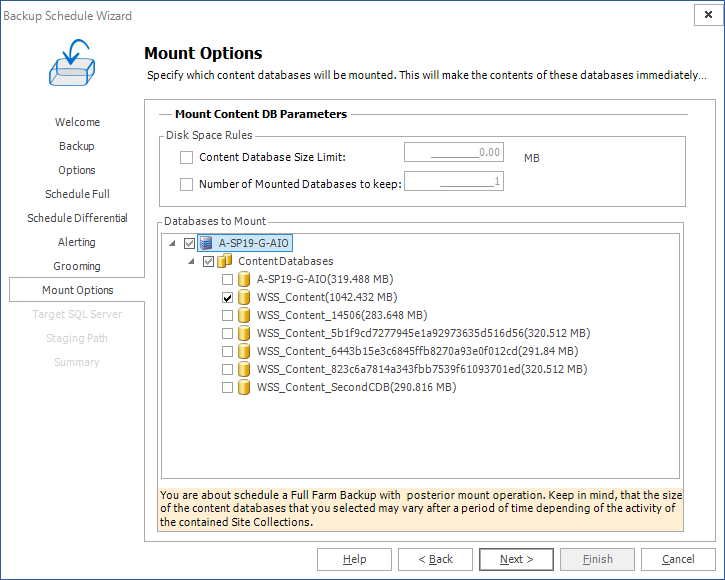Click the ContentDatabases folder icon
The width and height of the screenshot is (725, 580).
(225, 261)
